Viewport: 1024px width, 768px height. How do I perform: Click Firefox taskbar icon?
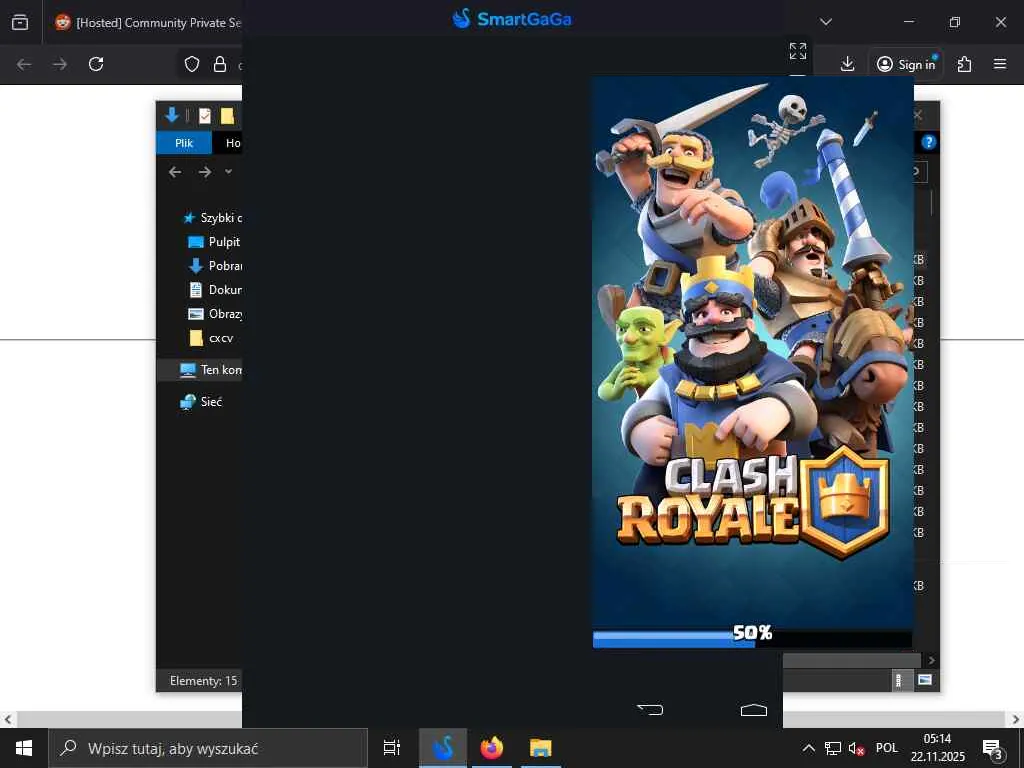coord(492,748)
